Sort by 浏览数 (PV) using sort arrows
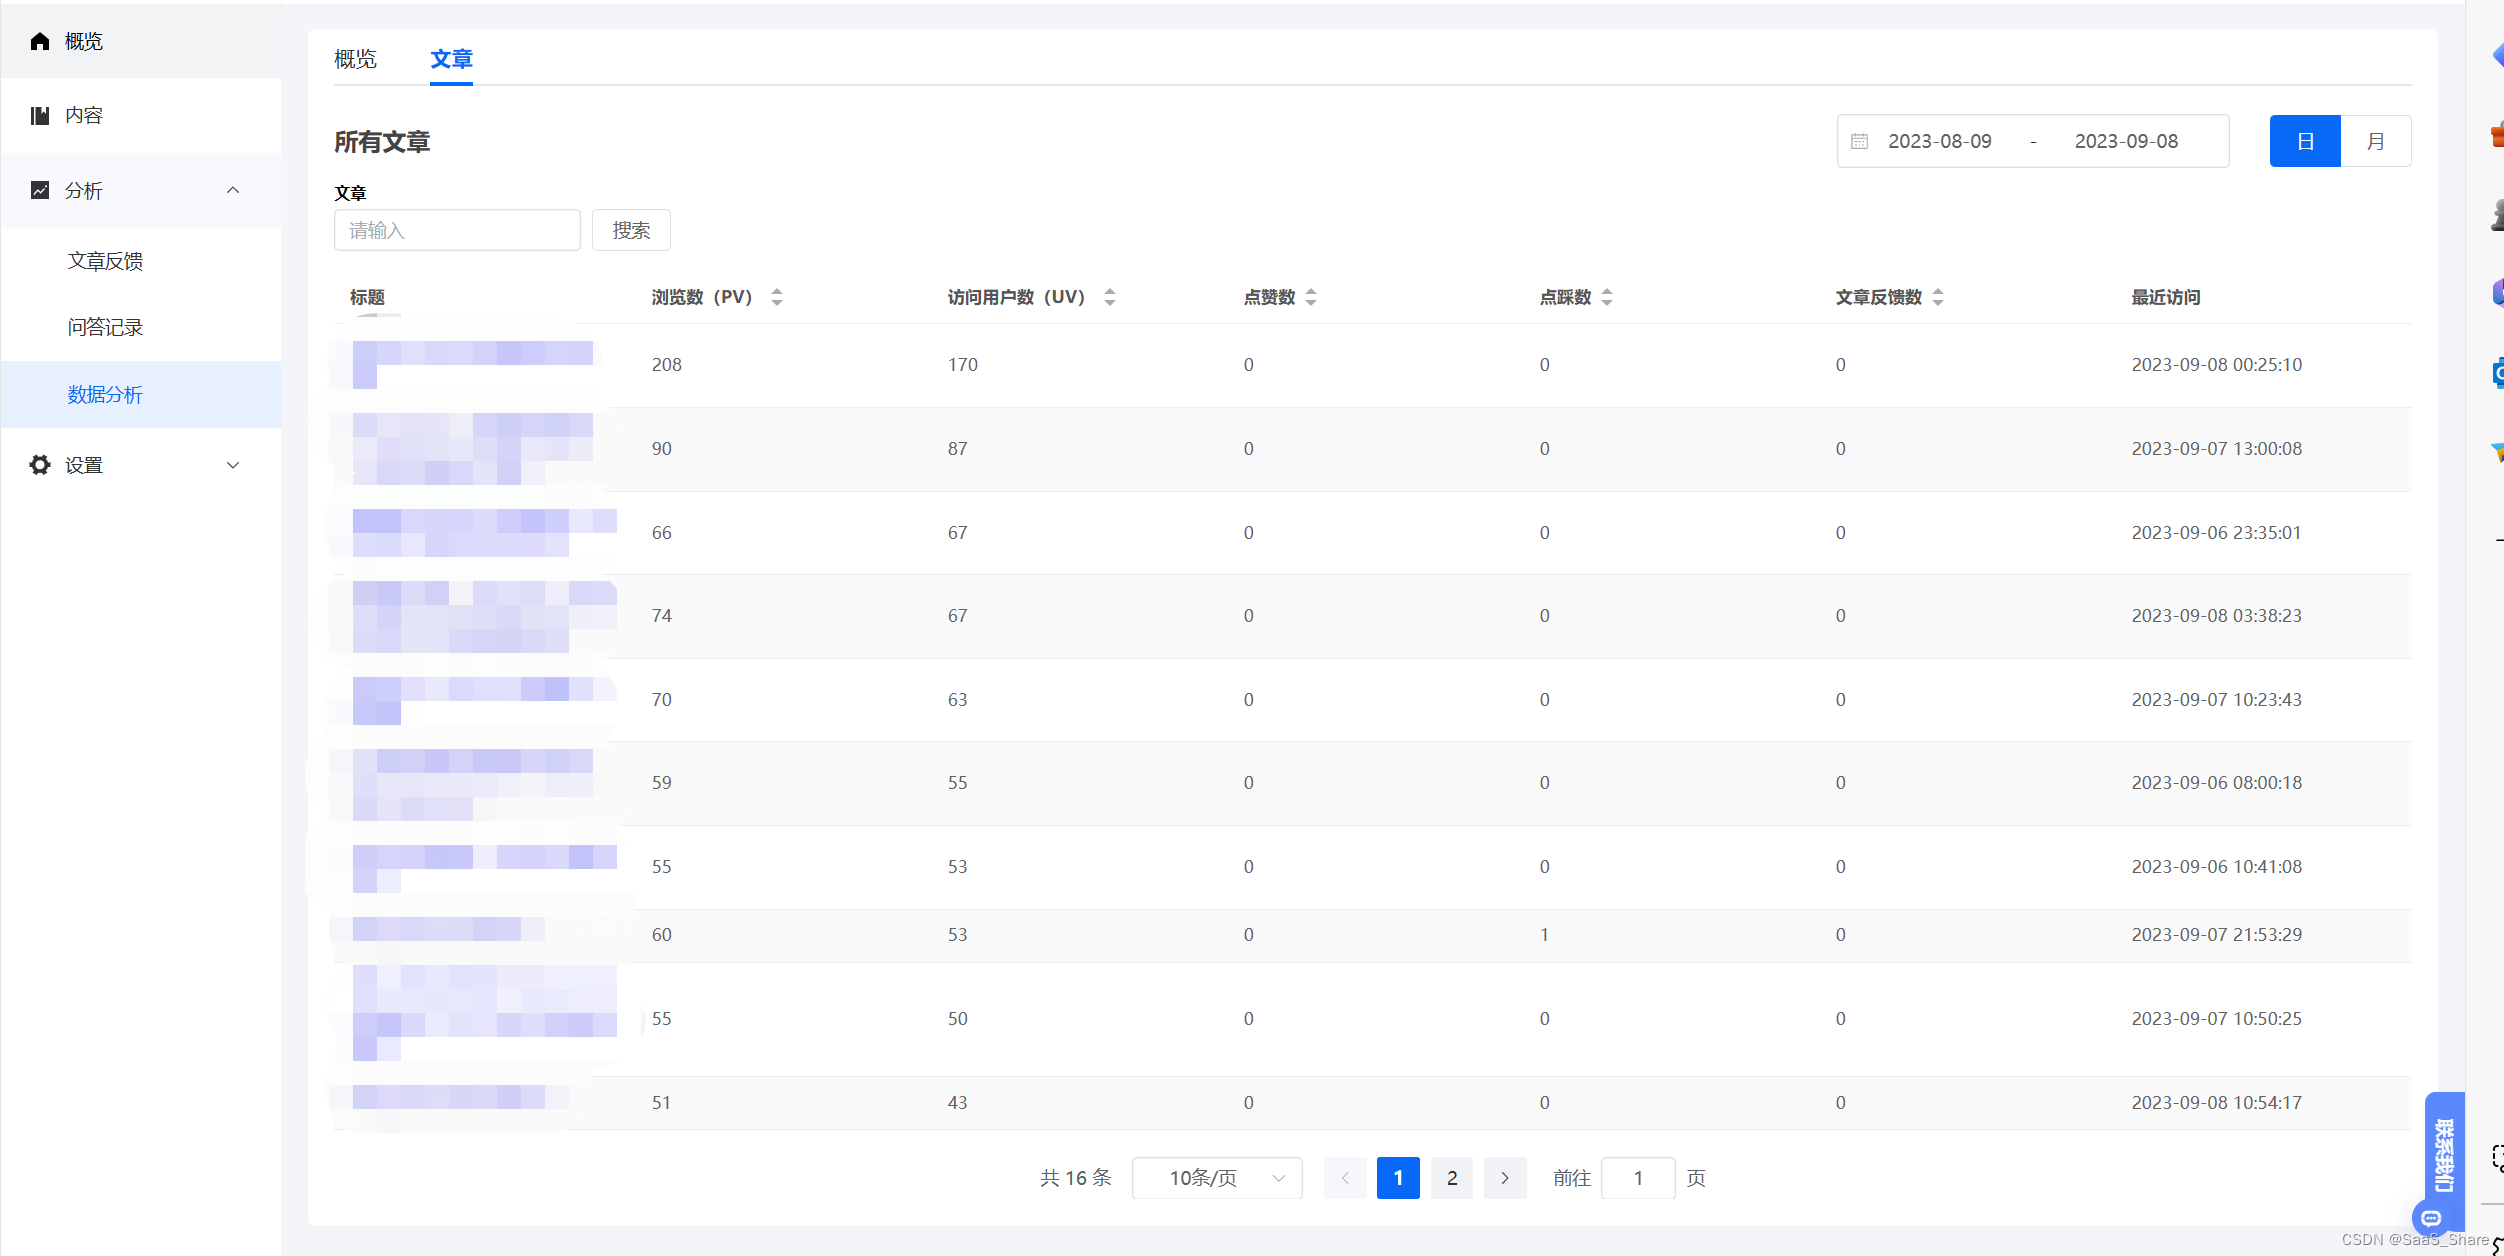 click(x=777, y=297)
